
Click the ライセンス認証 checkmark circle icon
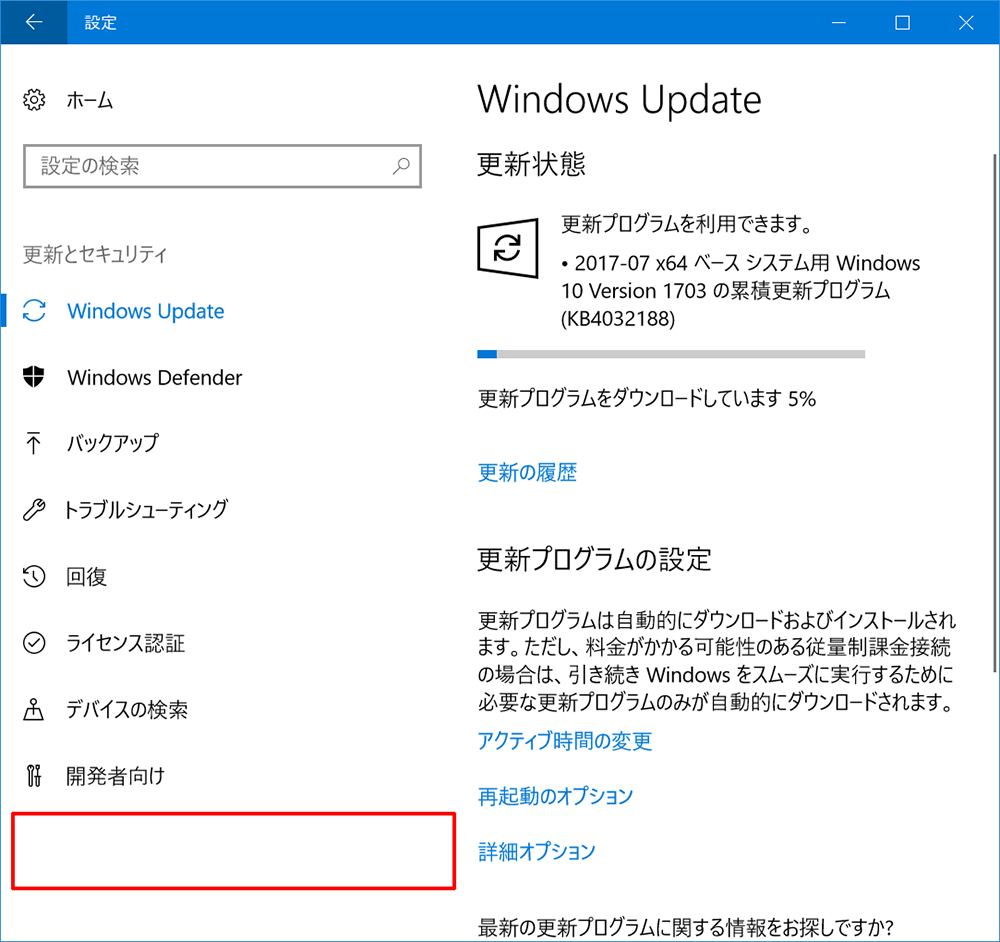[x=34, y=643]
